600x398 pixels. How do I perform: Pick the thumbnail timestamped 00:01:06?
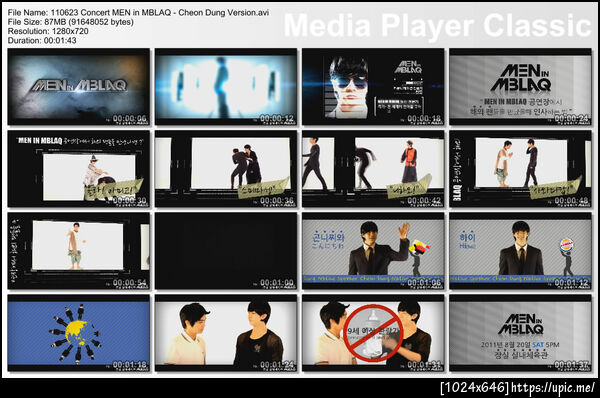373,251
